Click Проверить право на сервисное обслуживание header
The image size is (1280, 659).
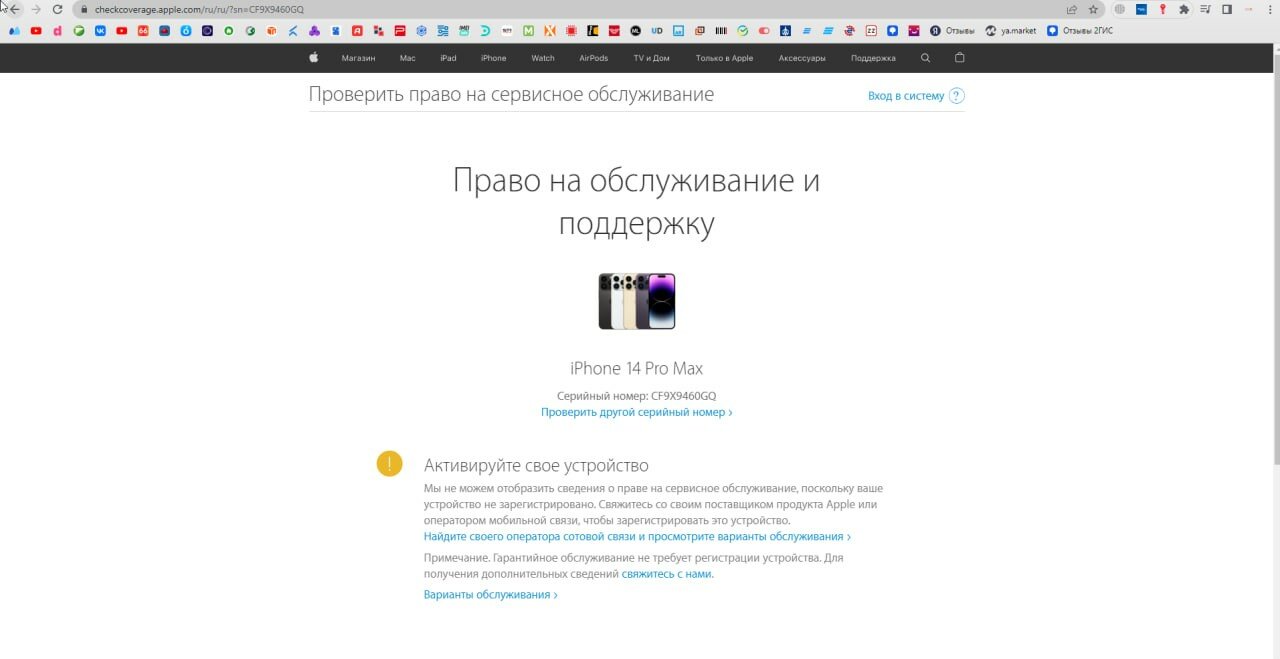tap(511, 95)
